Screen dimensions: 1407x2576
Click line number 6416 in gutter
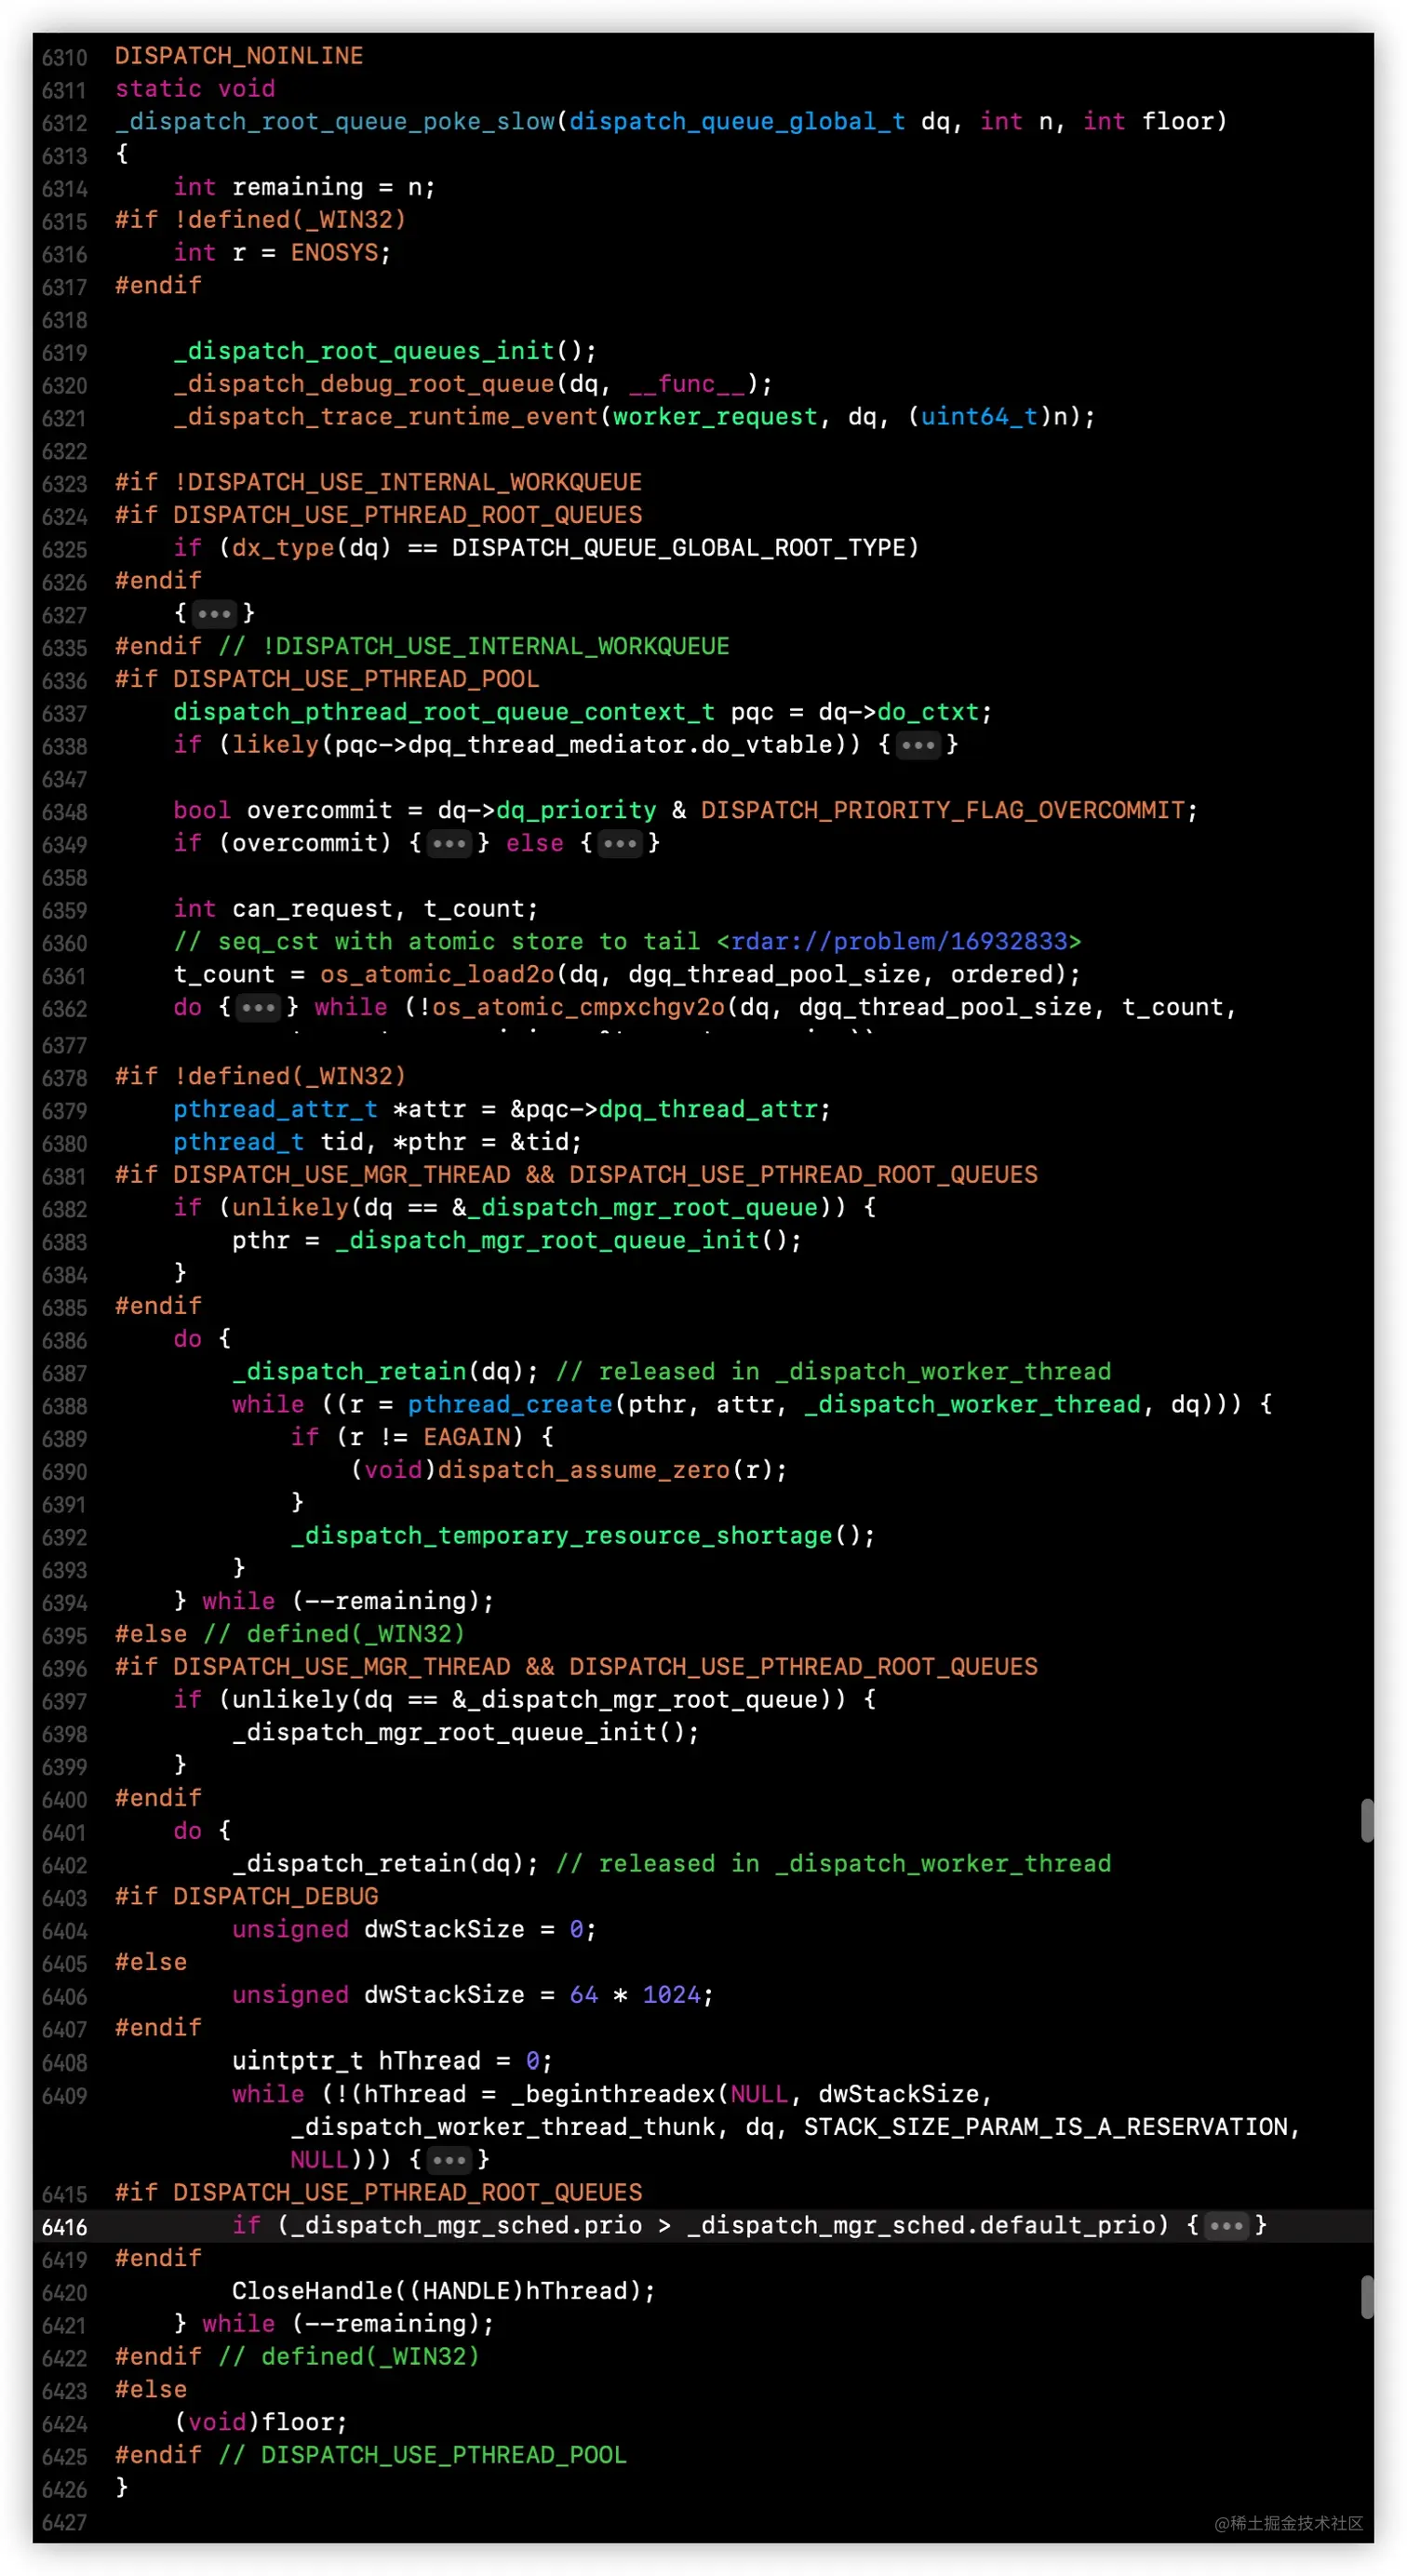click(65, 2227)
